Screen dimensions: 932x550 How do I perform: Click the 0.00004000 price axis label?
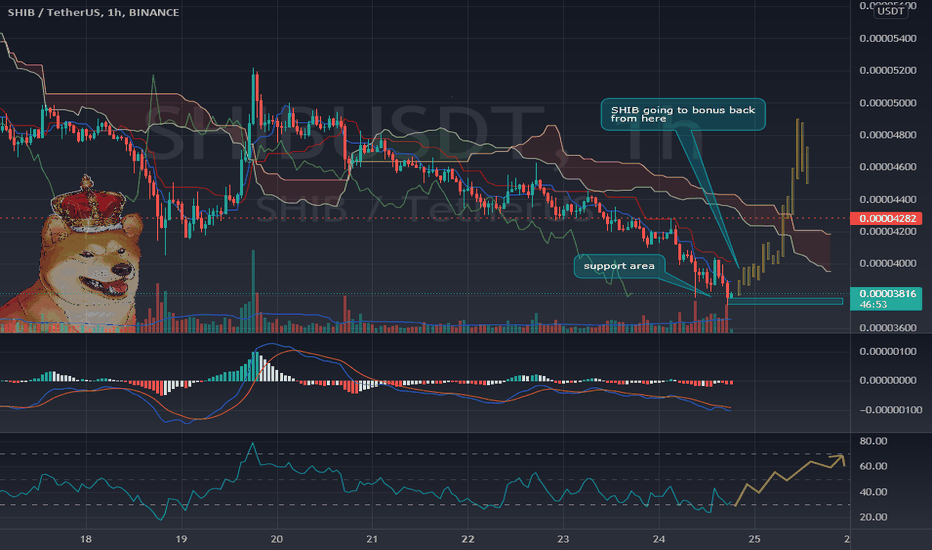tap(887, 263)
